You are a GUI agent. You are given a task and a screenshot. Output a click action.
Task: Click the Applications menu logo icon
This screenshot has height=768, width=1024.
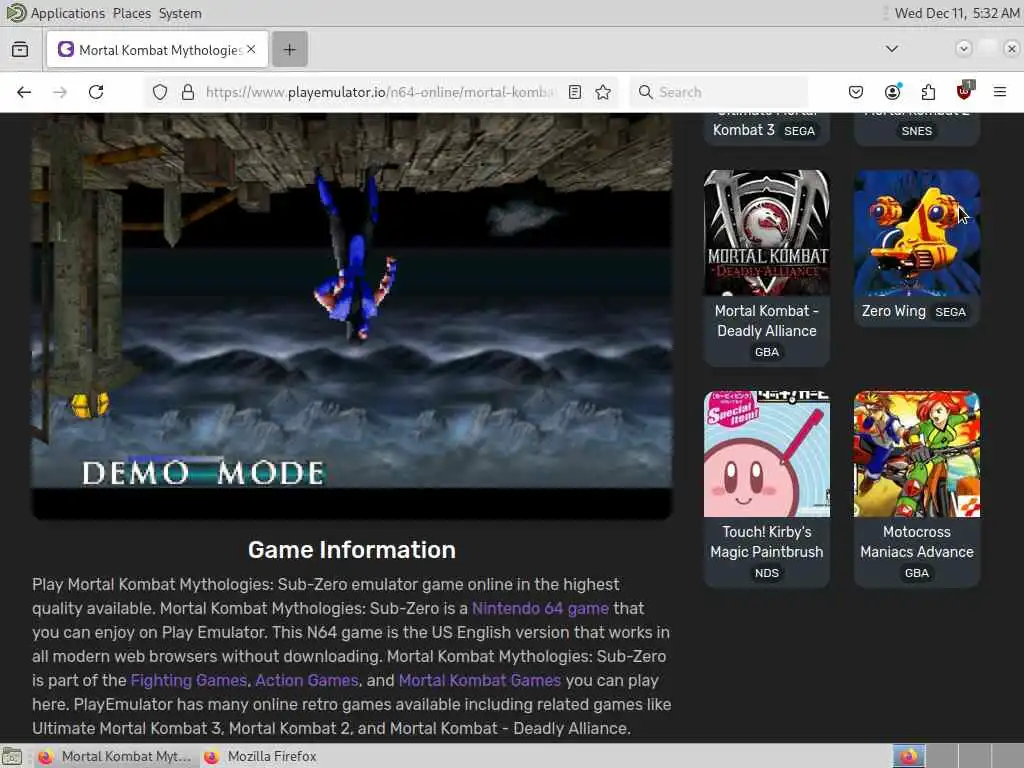(16, 13)
